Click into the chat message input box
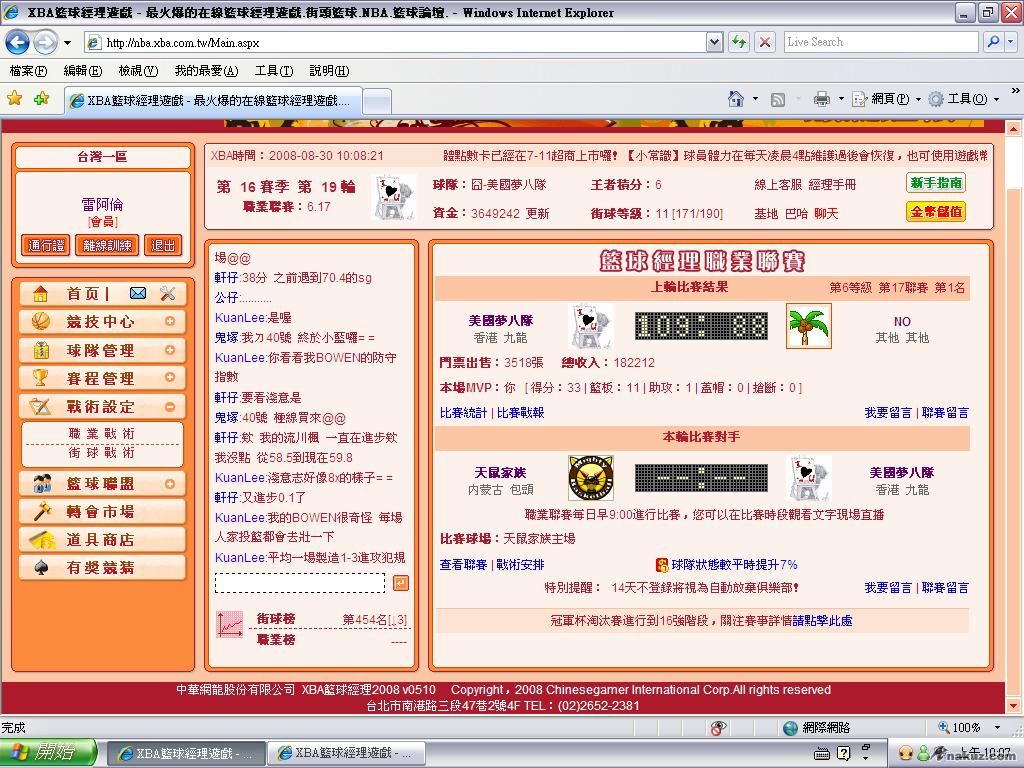The height and width of the screenshot is (768, 1024). coord(300,583)
